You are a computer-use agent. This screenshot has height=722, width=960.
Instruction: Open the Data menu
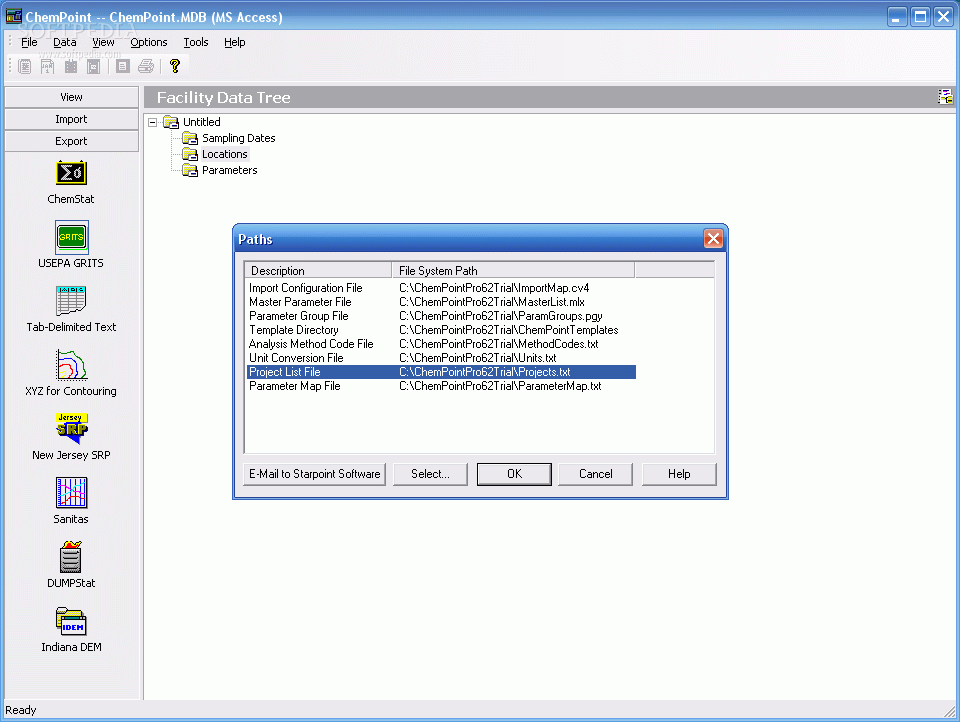click(x=64, y=42)
